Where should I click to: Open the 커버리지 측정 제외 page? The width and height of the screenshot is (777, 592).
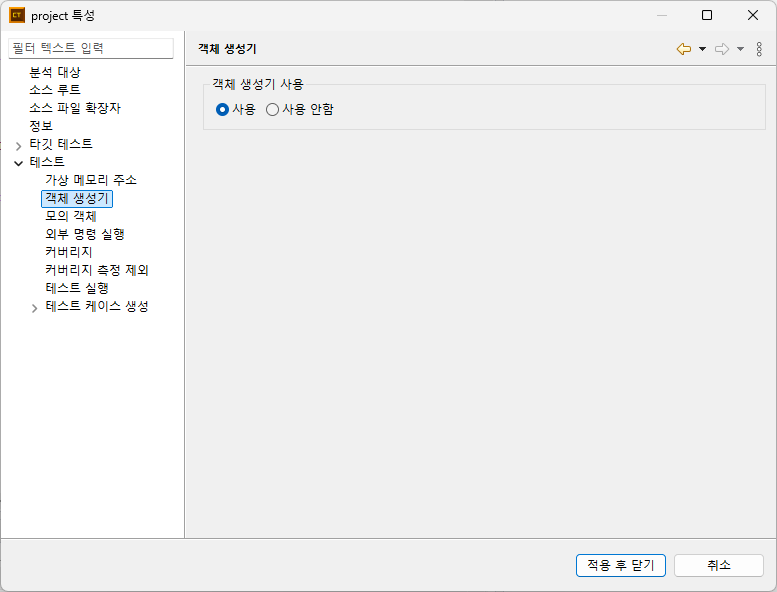tap(97, 270)
